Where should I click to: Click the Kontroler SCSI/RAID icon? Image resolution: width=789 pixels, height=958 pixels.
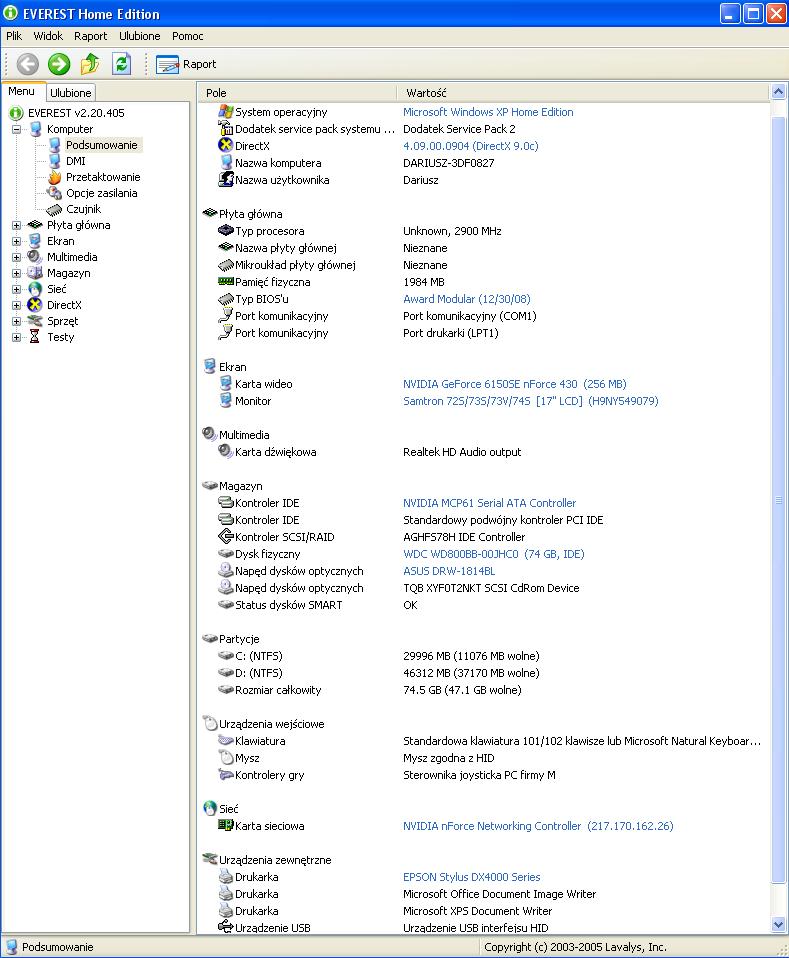(x=226, y=536)
